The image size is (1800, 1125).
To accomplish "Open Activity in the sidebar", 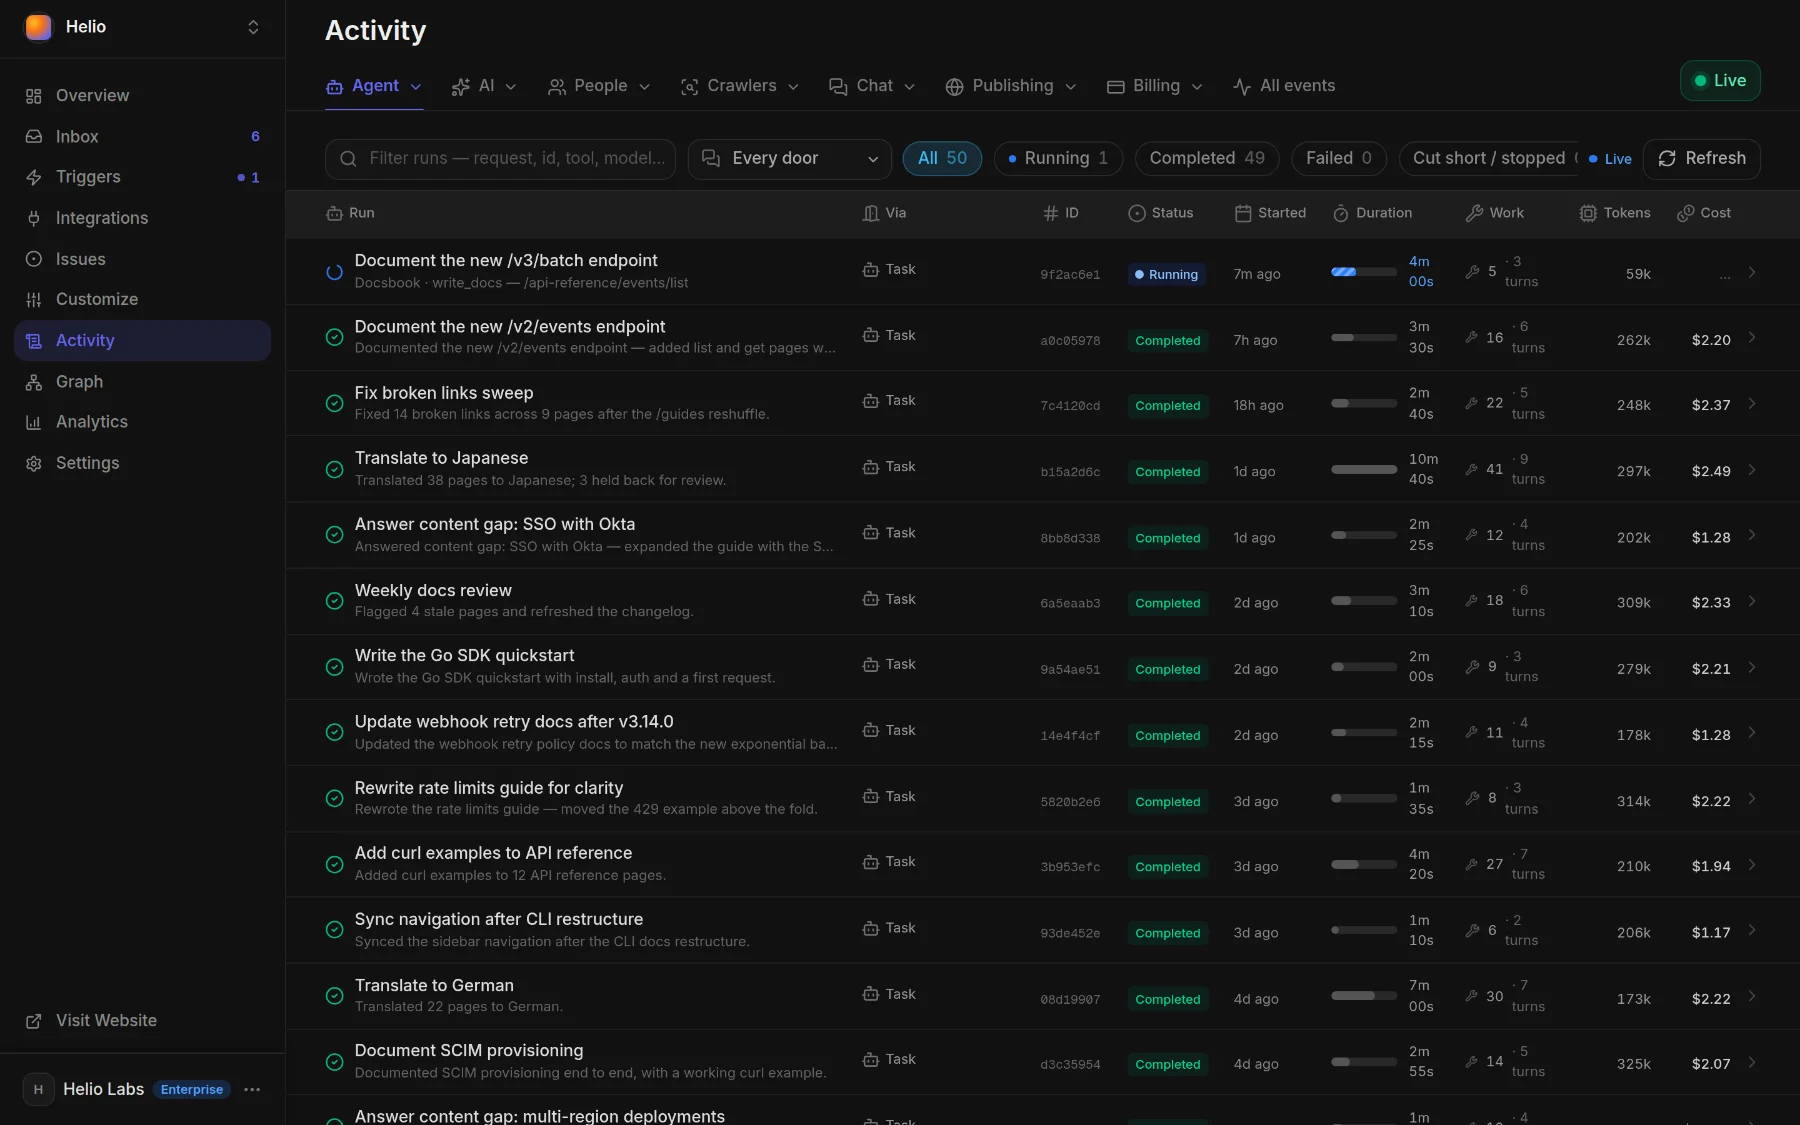I will pyautogui.click(x=142, y=341).
